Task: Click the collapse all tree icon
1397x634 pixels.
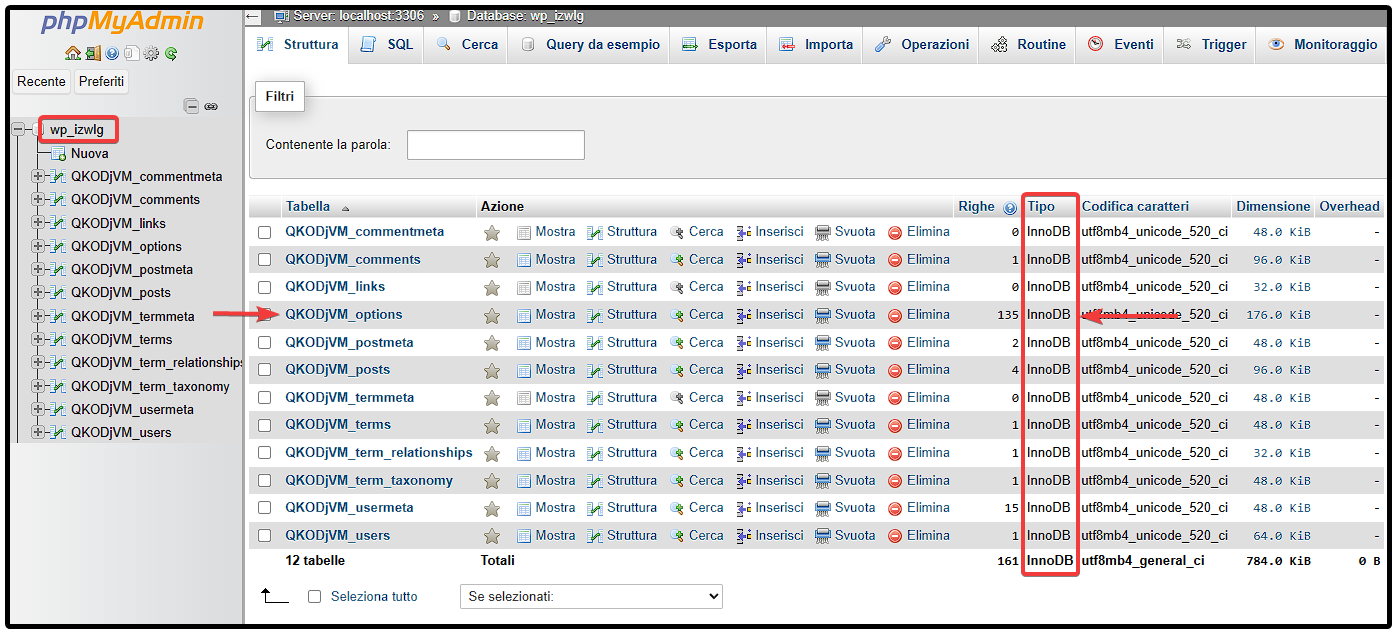Action: point(191,106)
